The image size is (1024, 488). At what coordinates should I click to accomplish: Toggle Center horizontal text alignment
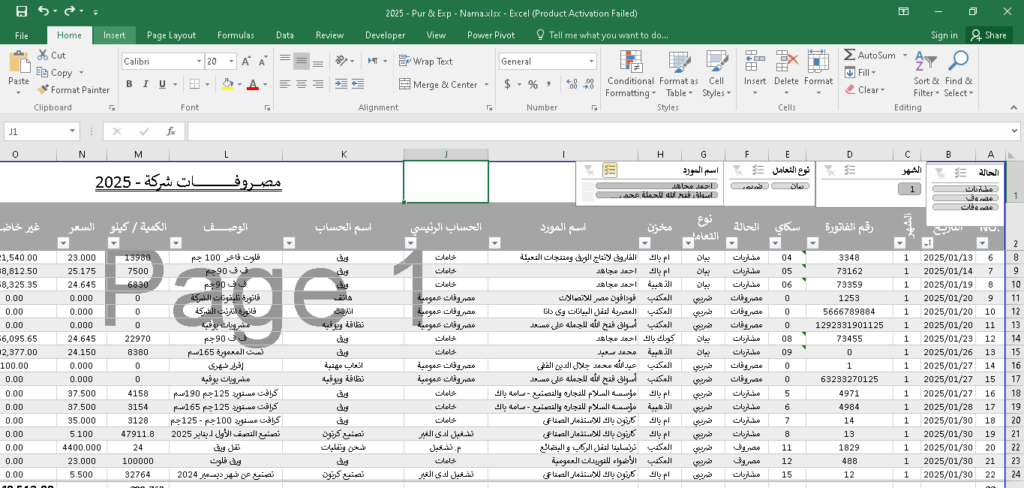click(x=301, y=84)
